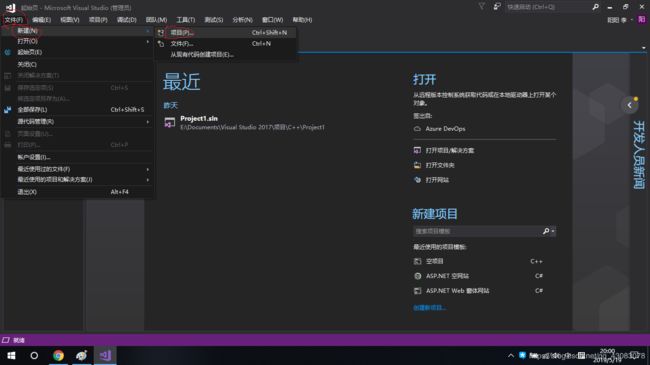This screenshot has height=365, width=650.
Task: Open the Windows Start menu
Action: [x=11, y=355]
